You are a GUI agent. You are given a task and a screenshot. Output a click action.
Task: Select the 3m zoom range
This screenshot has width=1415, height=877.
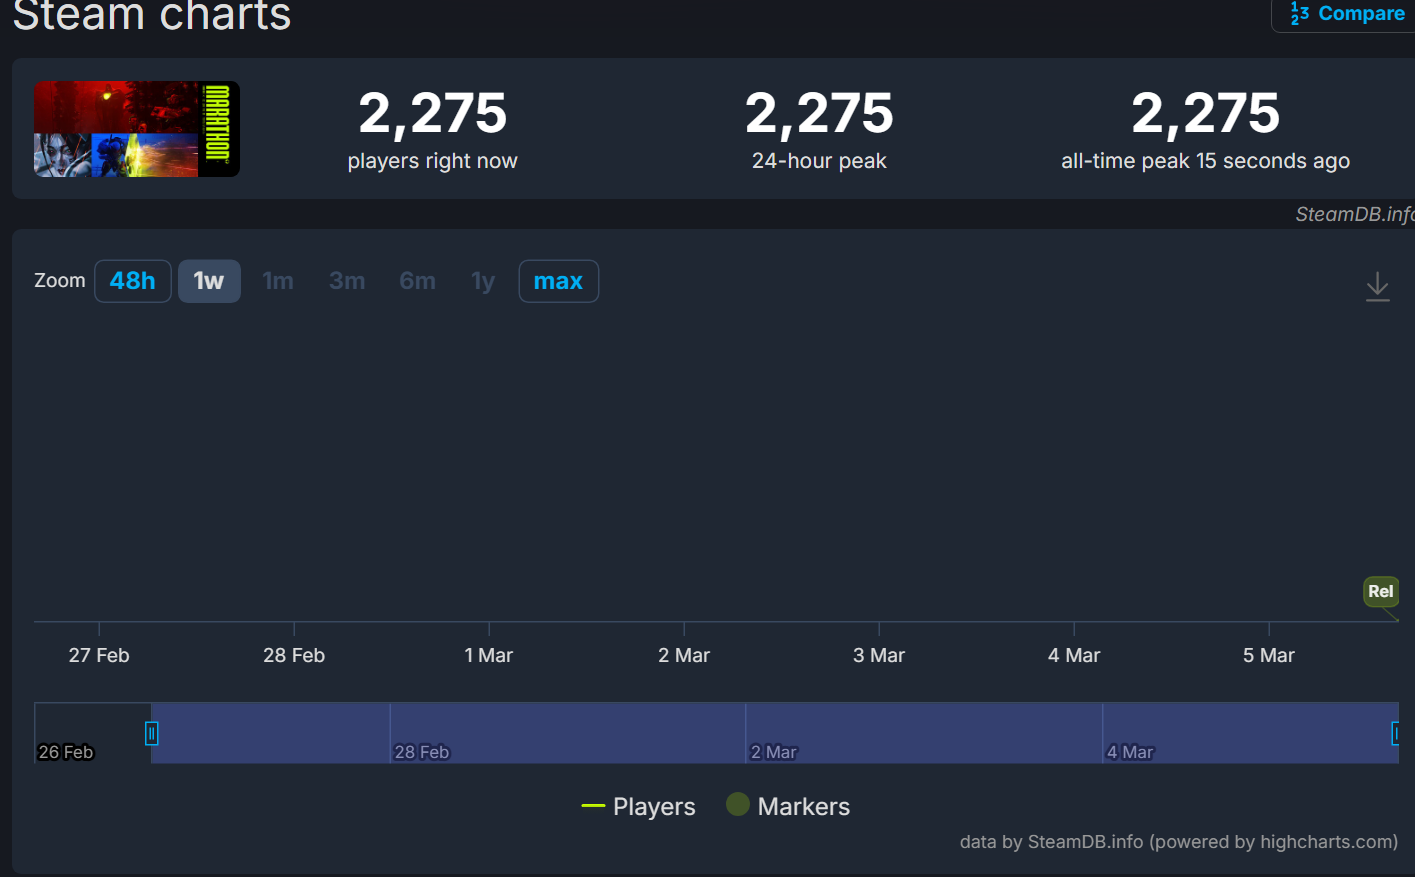(x=347, y=281)
